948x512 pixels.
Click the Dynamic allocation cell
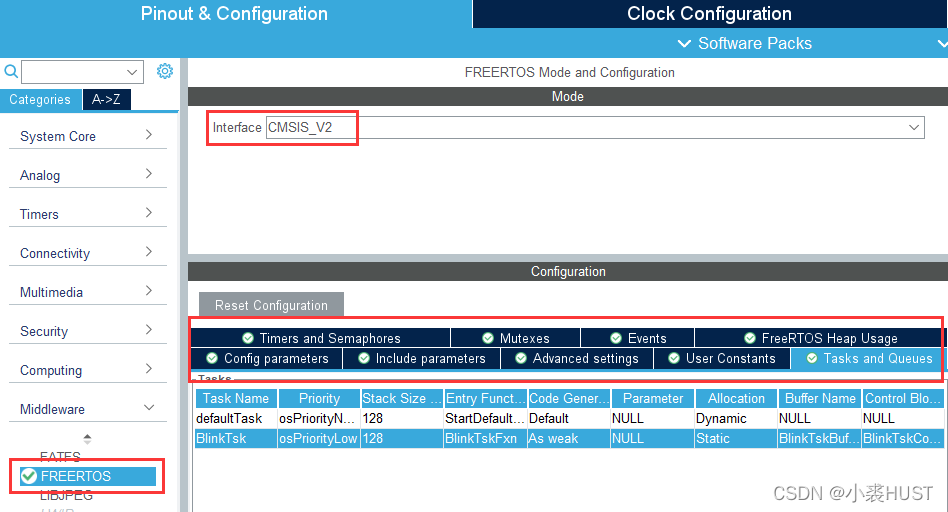tap(736, 418)
